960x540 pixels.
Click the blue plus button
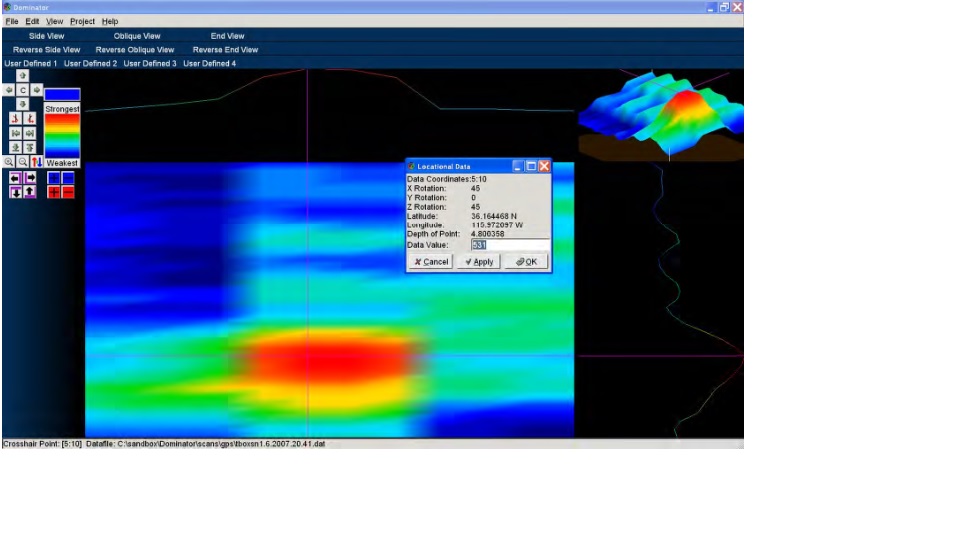(x=55, y=178)
